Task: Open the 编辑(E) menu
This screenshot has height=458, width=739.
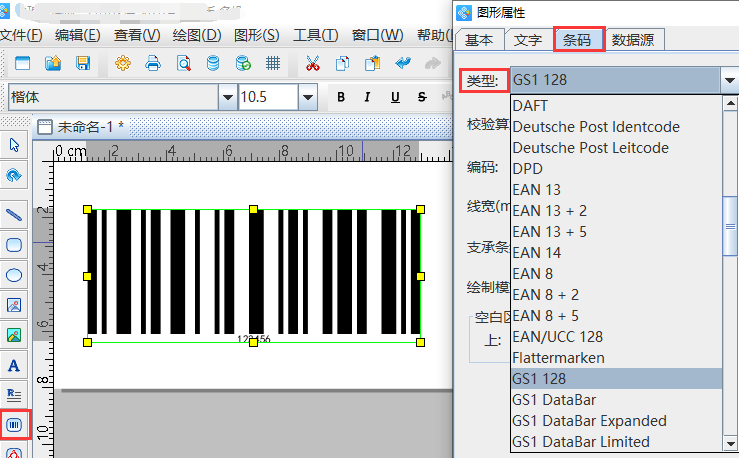Action: click(77, 35)
